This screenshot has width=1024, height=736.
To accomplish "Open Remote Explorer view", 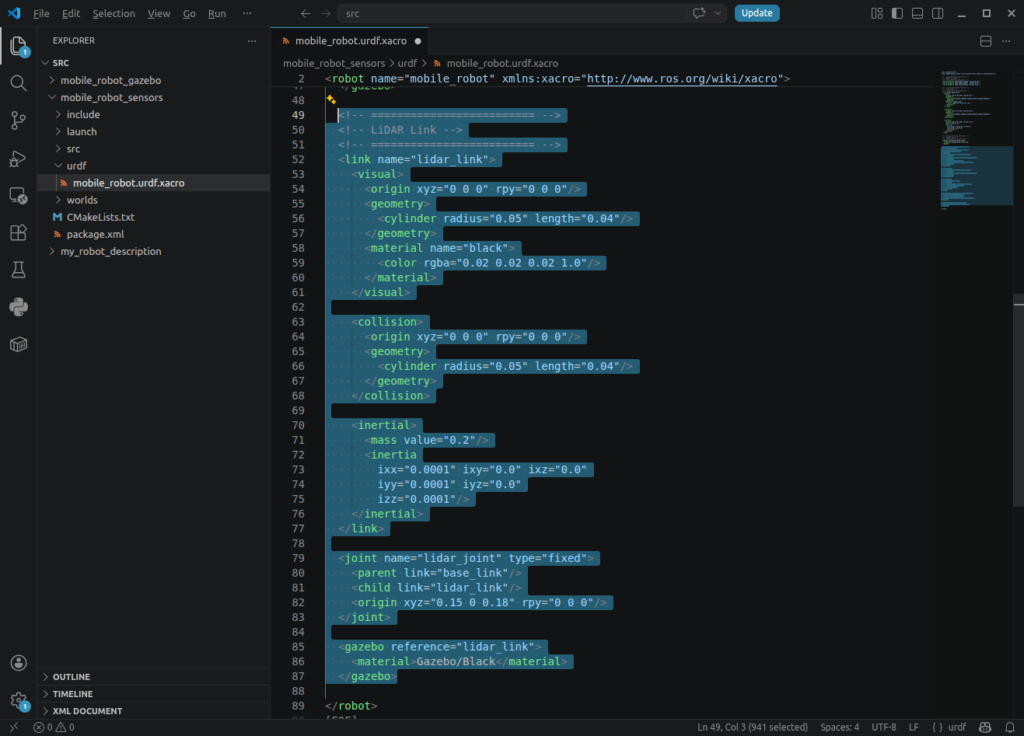I will (18, 195).
